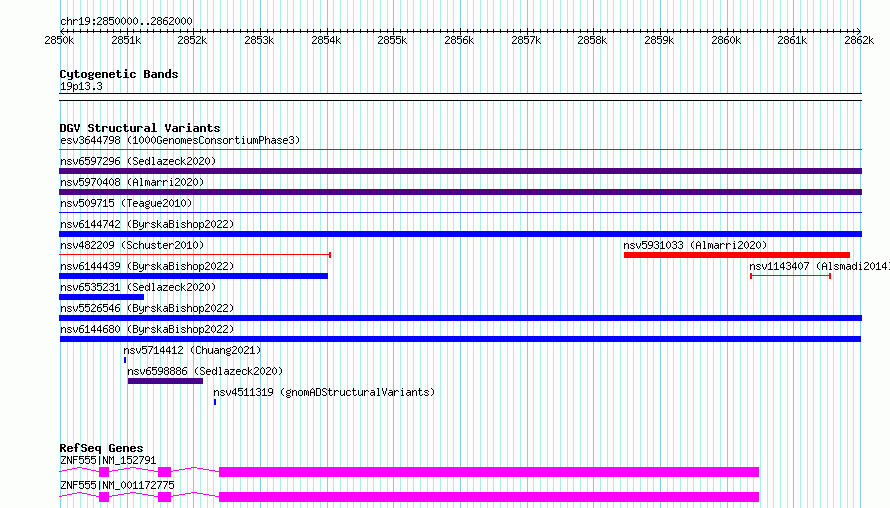Click the large magenta exon of ZNF555|NM_001172775

489,497
